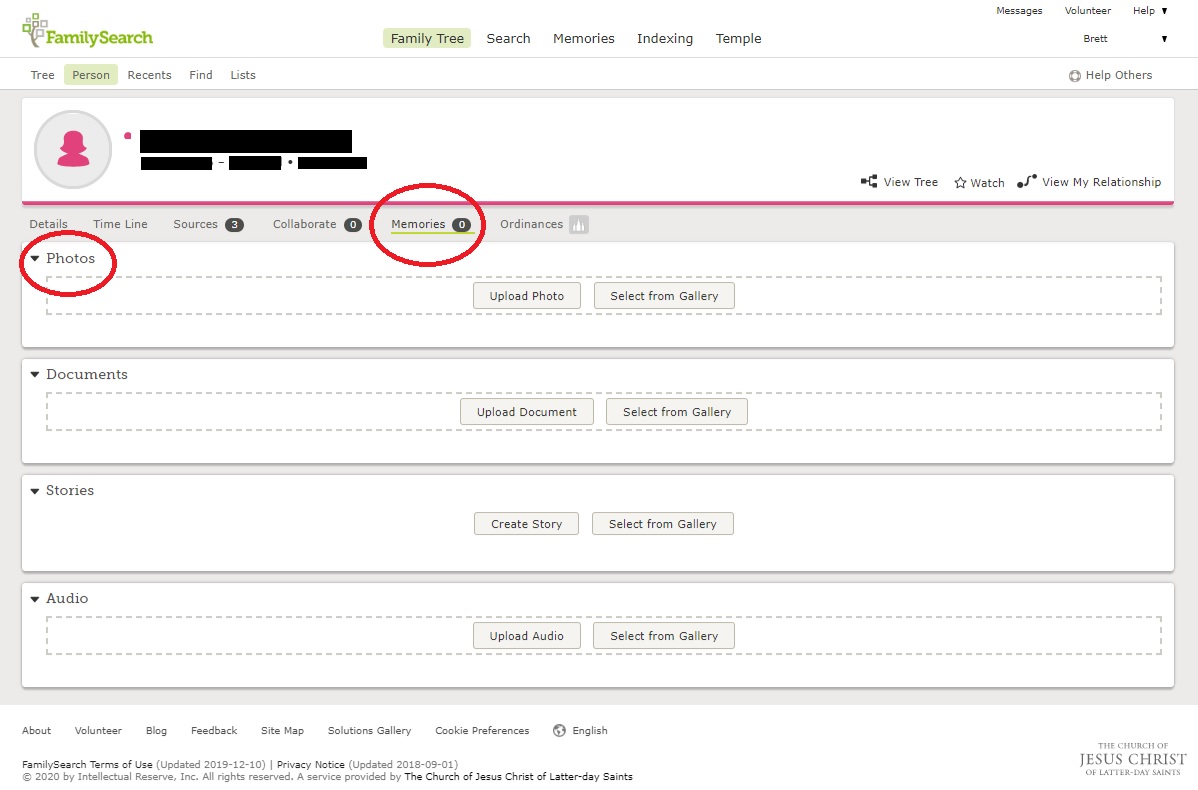Collapse the Photos section

click(34, 258)
